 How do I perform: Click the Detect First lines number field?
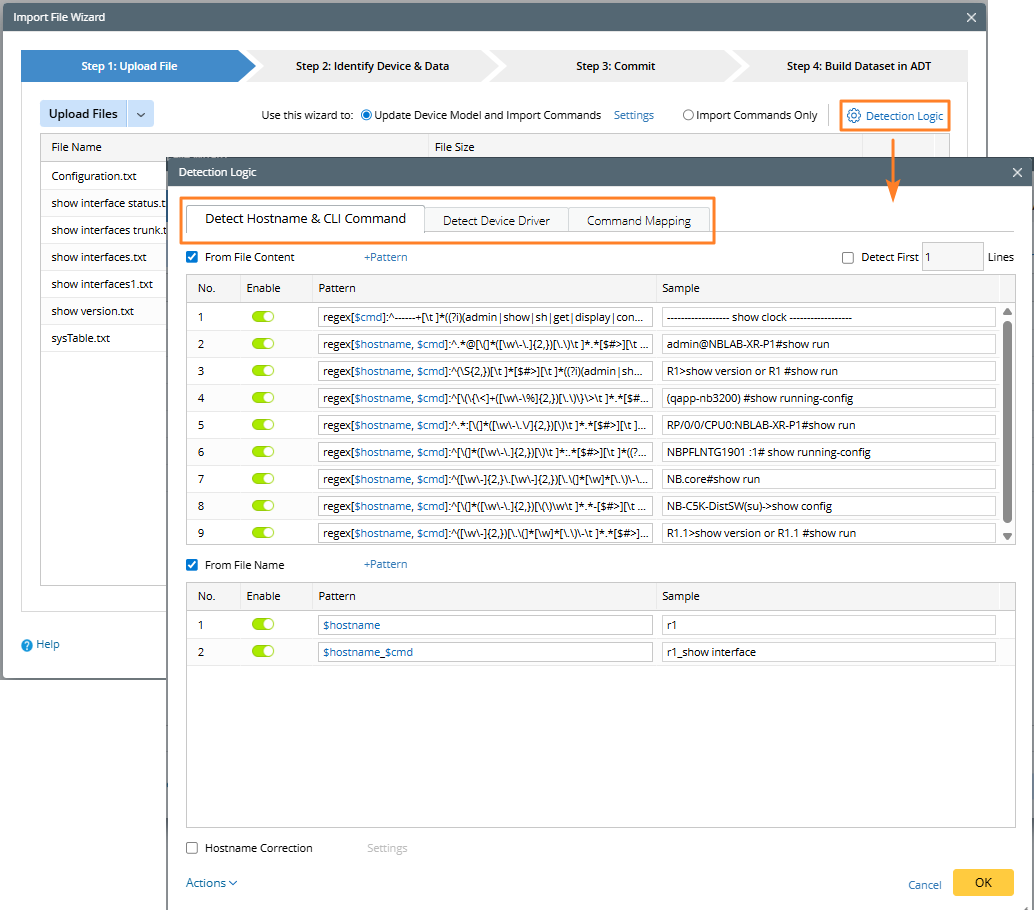click(x=951, y=257)
